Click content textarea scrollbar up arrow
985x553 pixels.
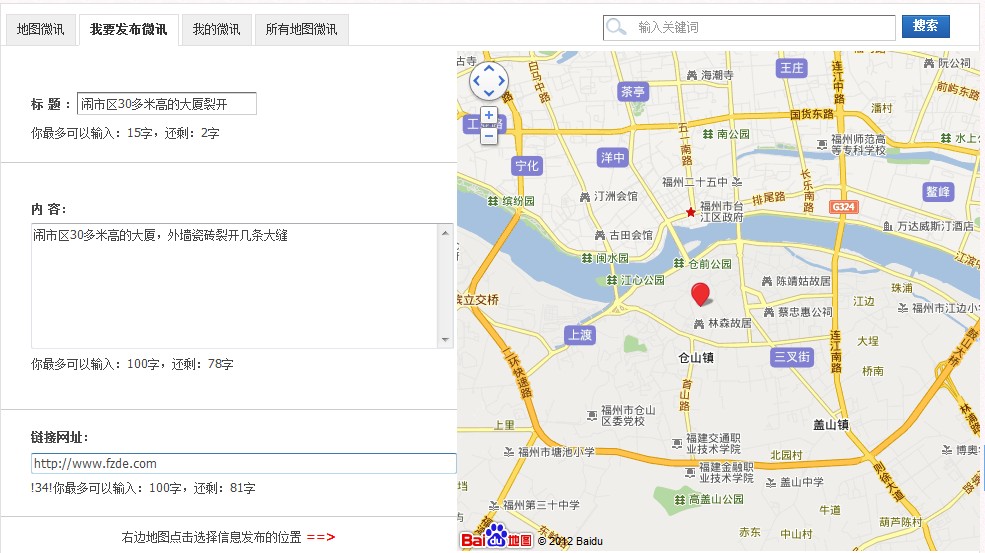445,233
